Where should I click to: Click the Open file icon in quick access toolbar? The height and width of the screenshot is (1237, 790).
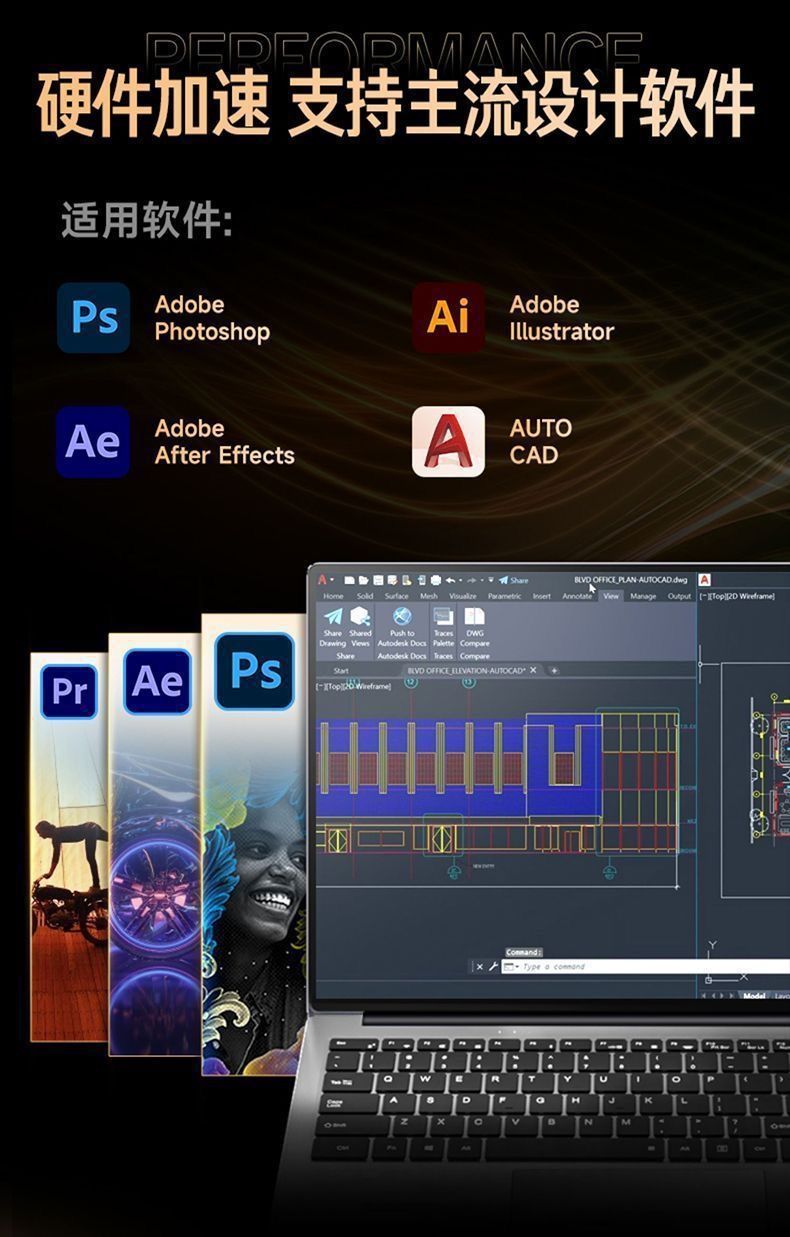(x=364, y=580)
